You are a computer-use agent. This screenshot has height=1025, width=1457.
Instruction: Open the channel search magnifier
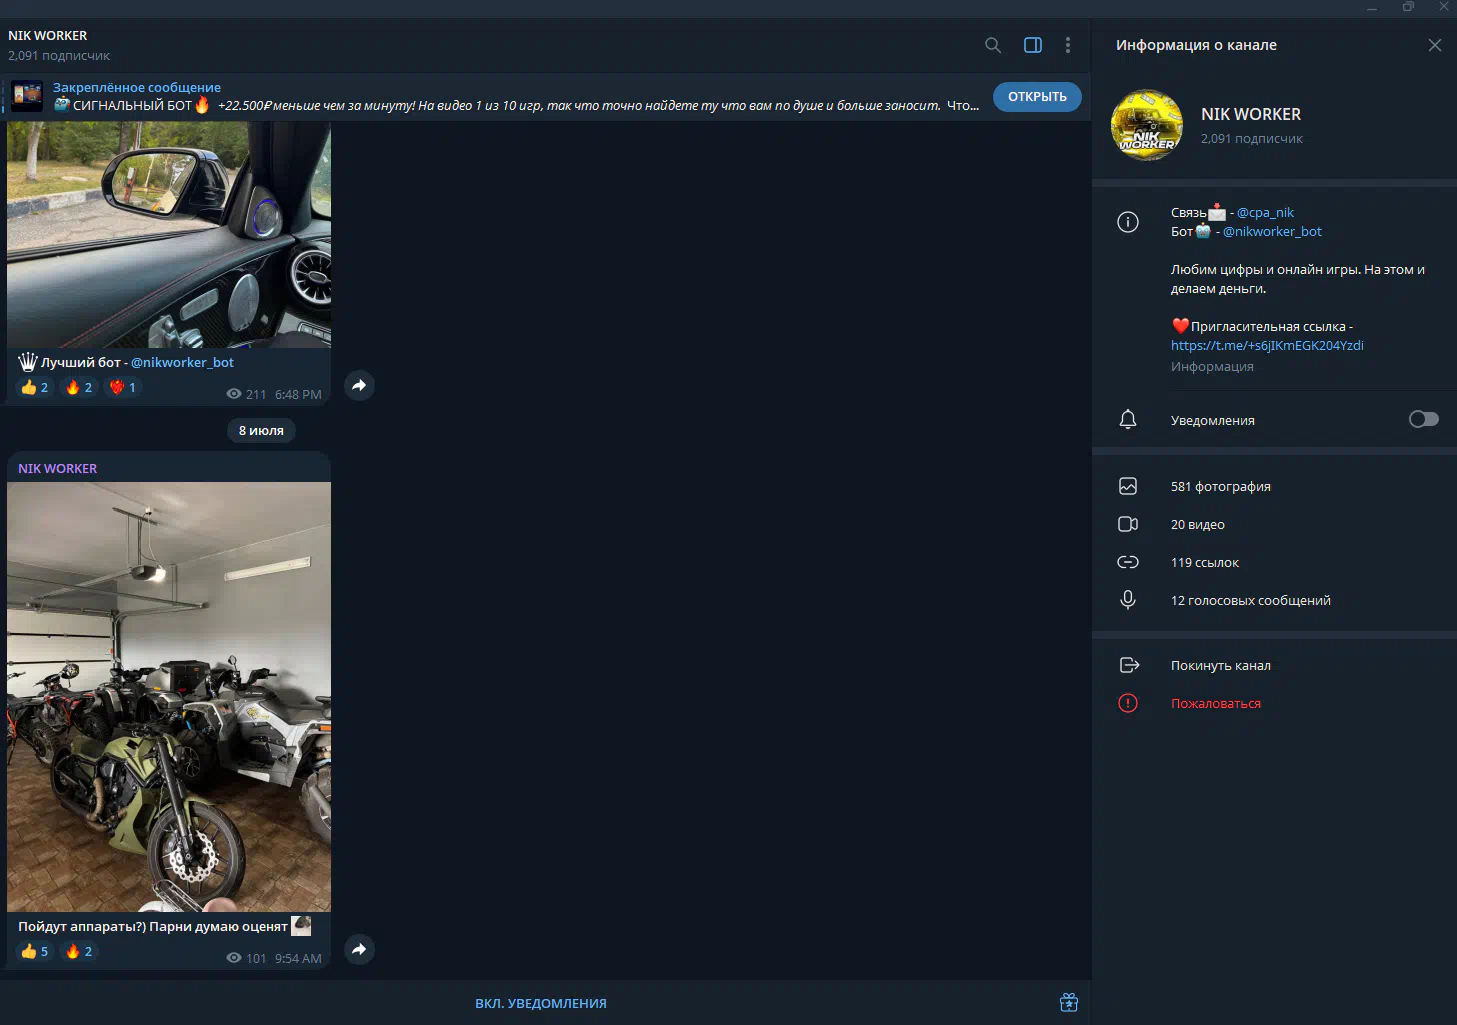(993, 45)
